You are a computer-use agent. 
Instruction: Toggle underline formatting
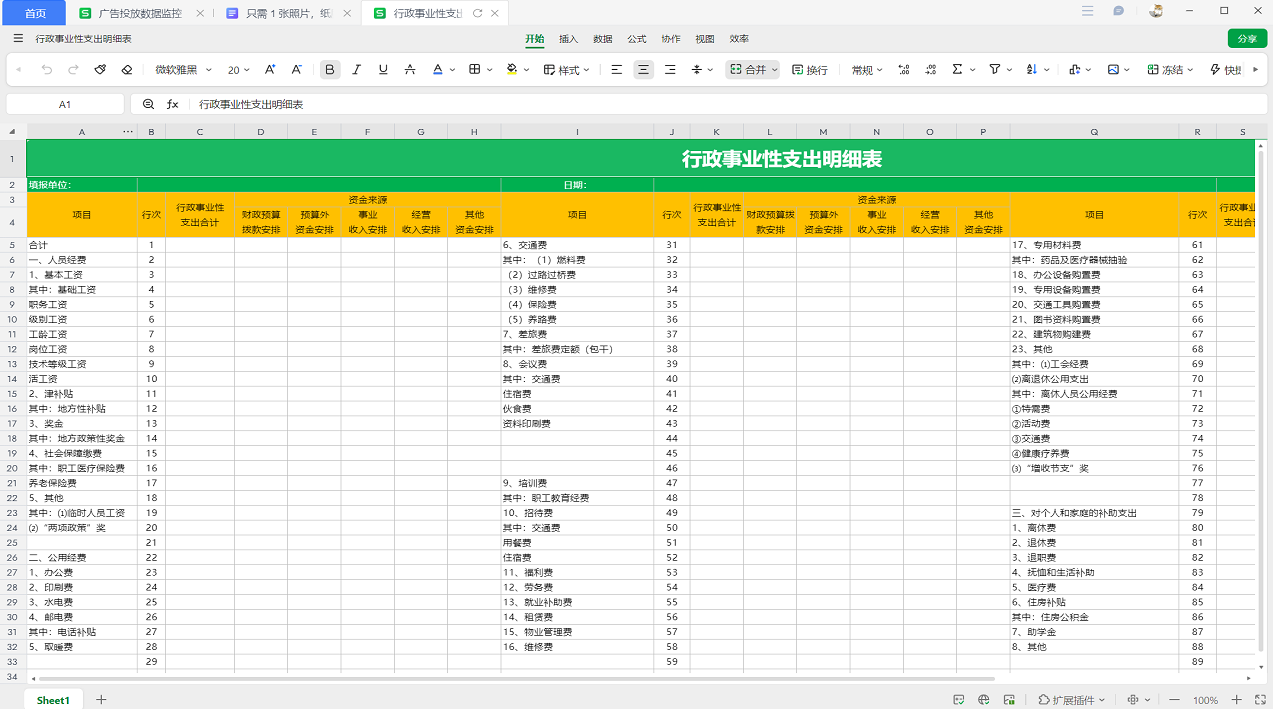[x=383, y=70]
